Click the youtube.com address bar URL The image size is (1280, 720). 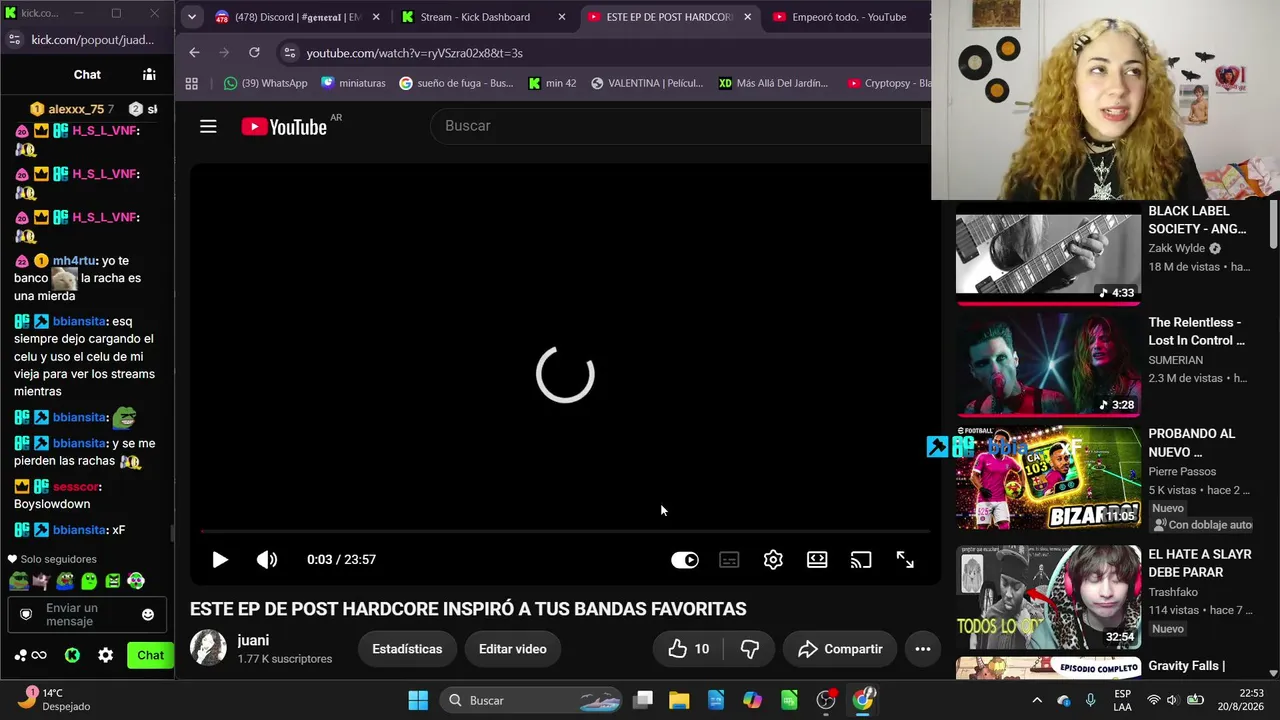[x=415, y=53]
